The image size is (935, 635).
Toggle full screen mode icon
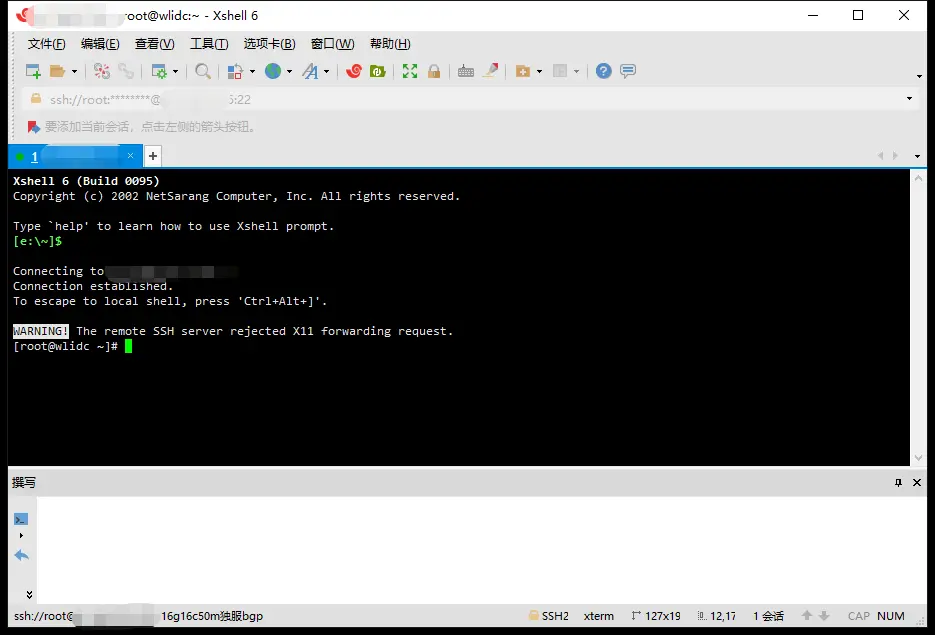click(410, 71)
